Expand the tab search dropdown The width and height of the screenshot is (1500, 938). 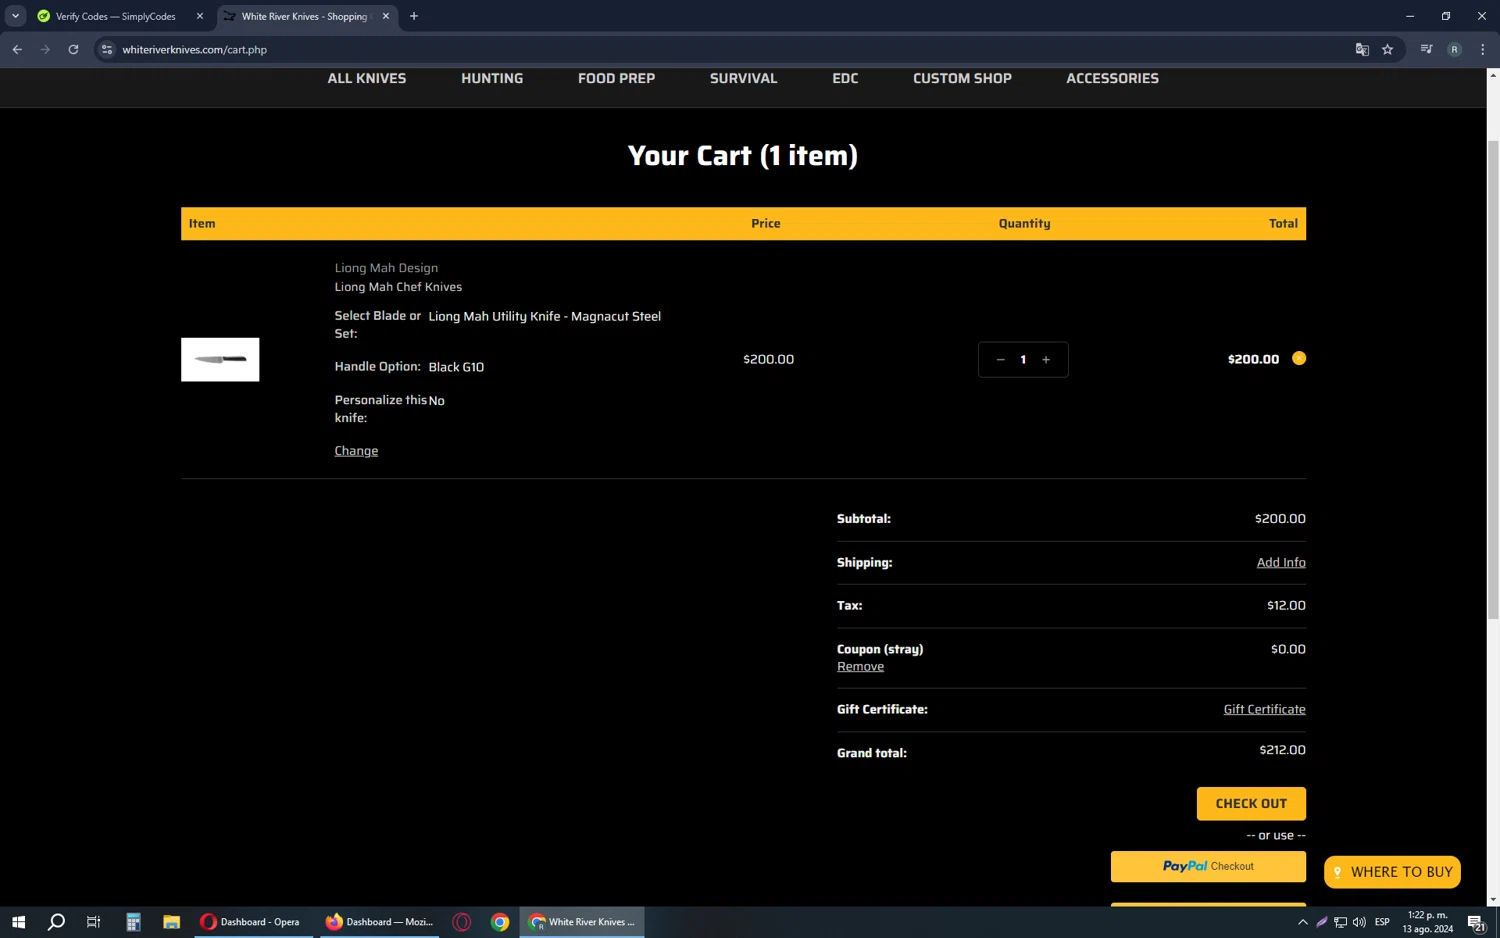(x=16, y=16)
